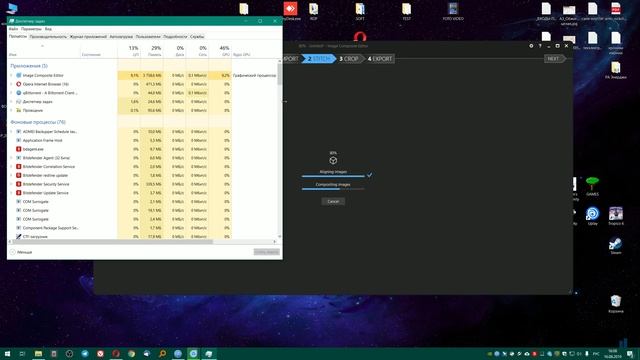
Task: Open the Параметры menu in Task Manager
Action: (x=31, y=29)
